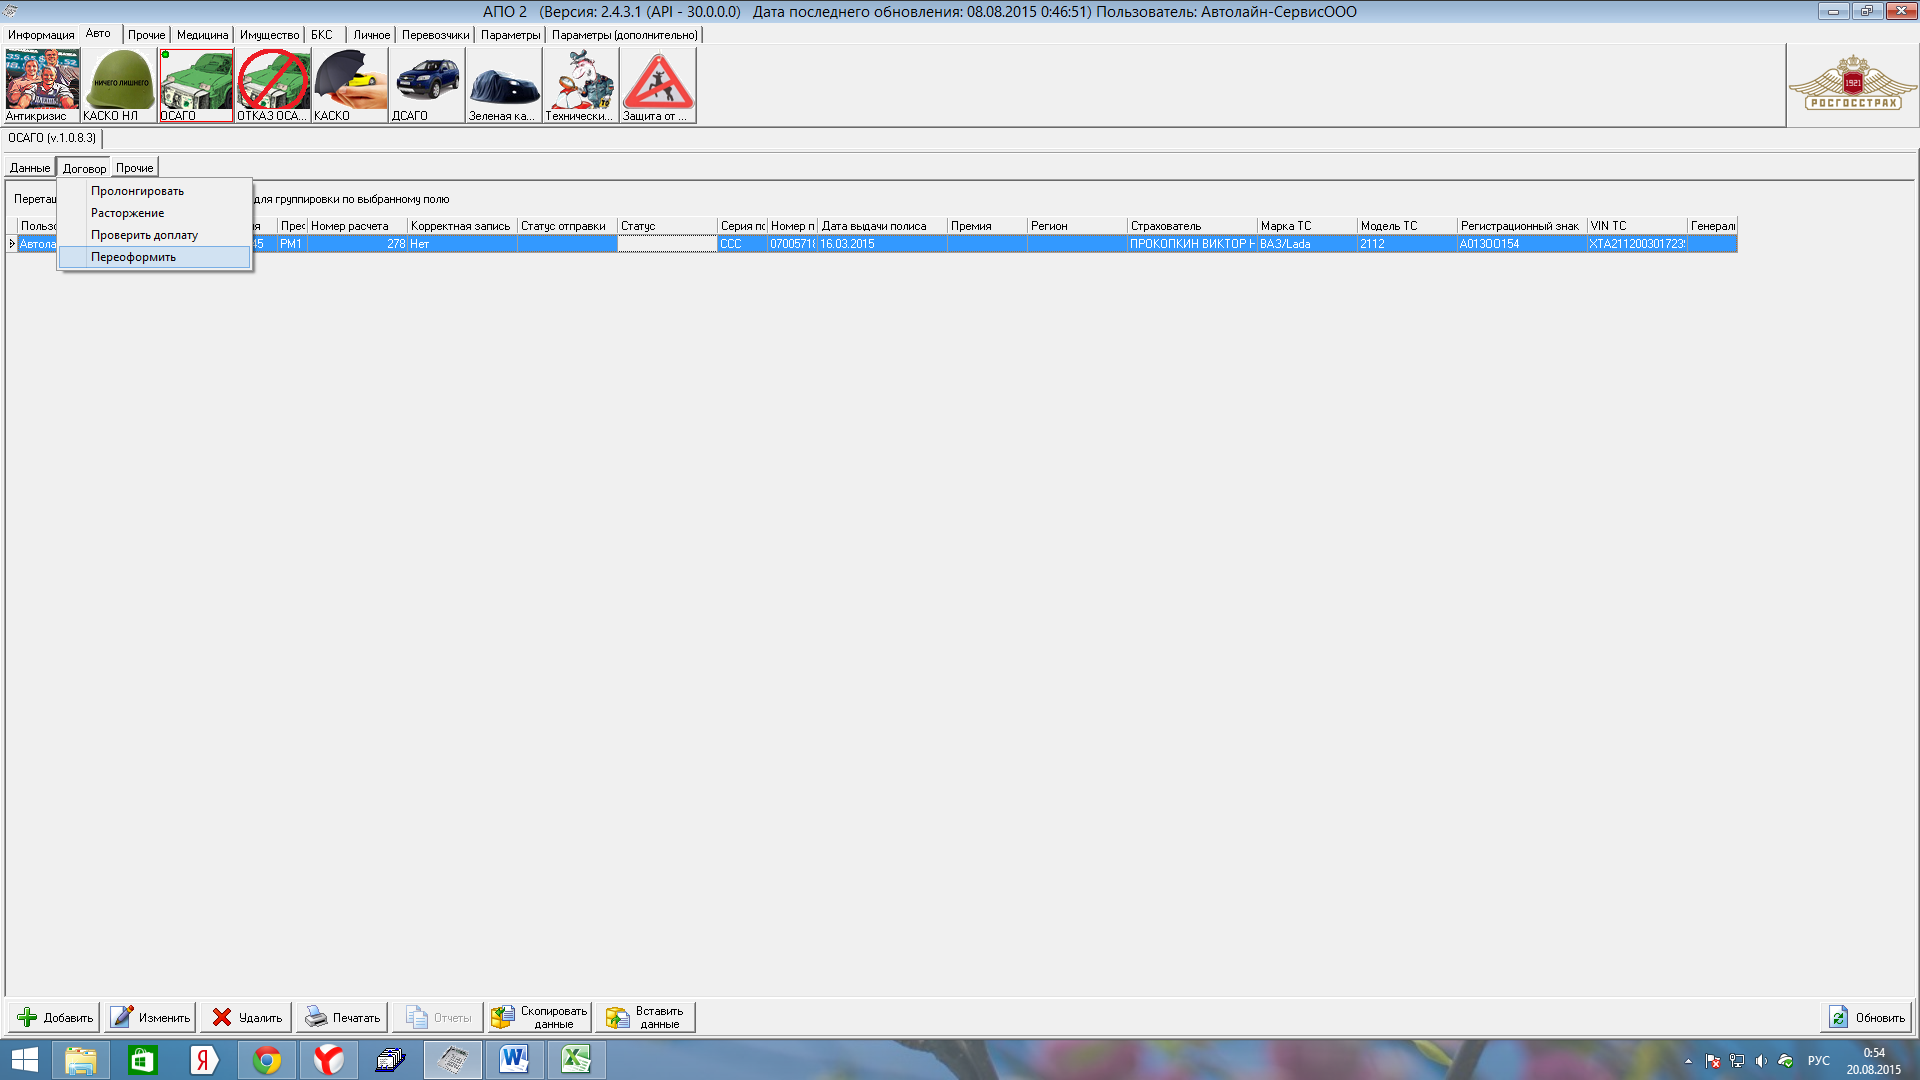Open the Технически... inspection icon

tap(580, 85)
